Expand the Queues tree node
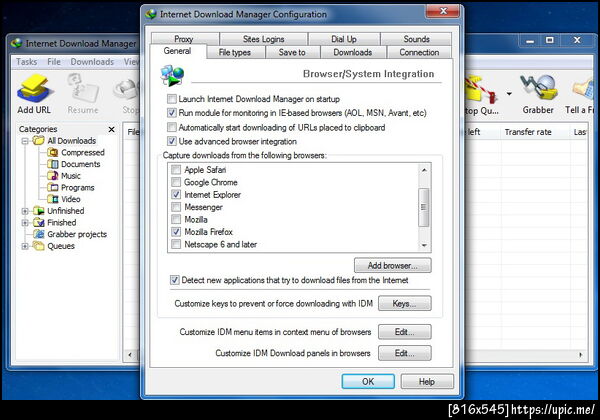Viewport: 600px width, 420px height. 25,246
